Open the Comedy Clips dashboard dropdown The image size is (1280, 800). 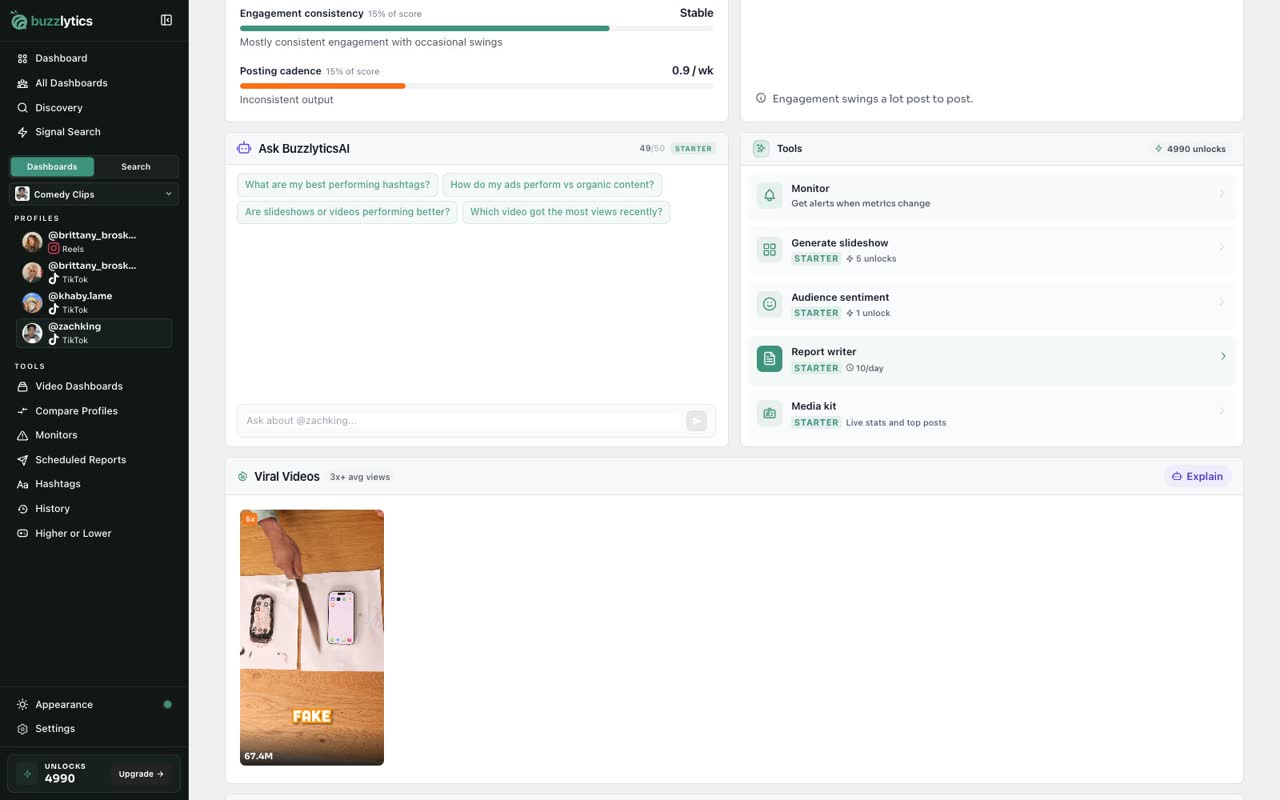click(x=94, y=194)
